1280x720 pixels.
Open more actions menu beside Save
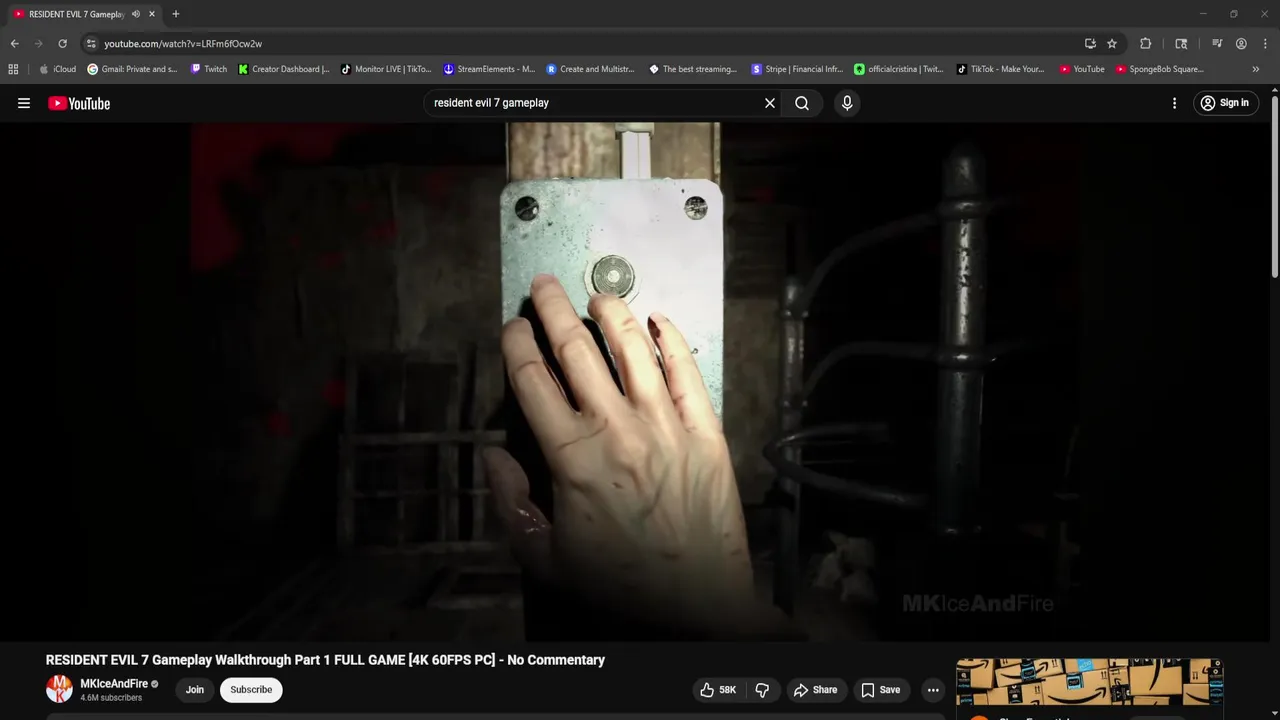[933, 690]
